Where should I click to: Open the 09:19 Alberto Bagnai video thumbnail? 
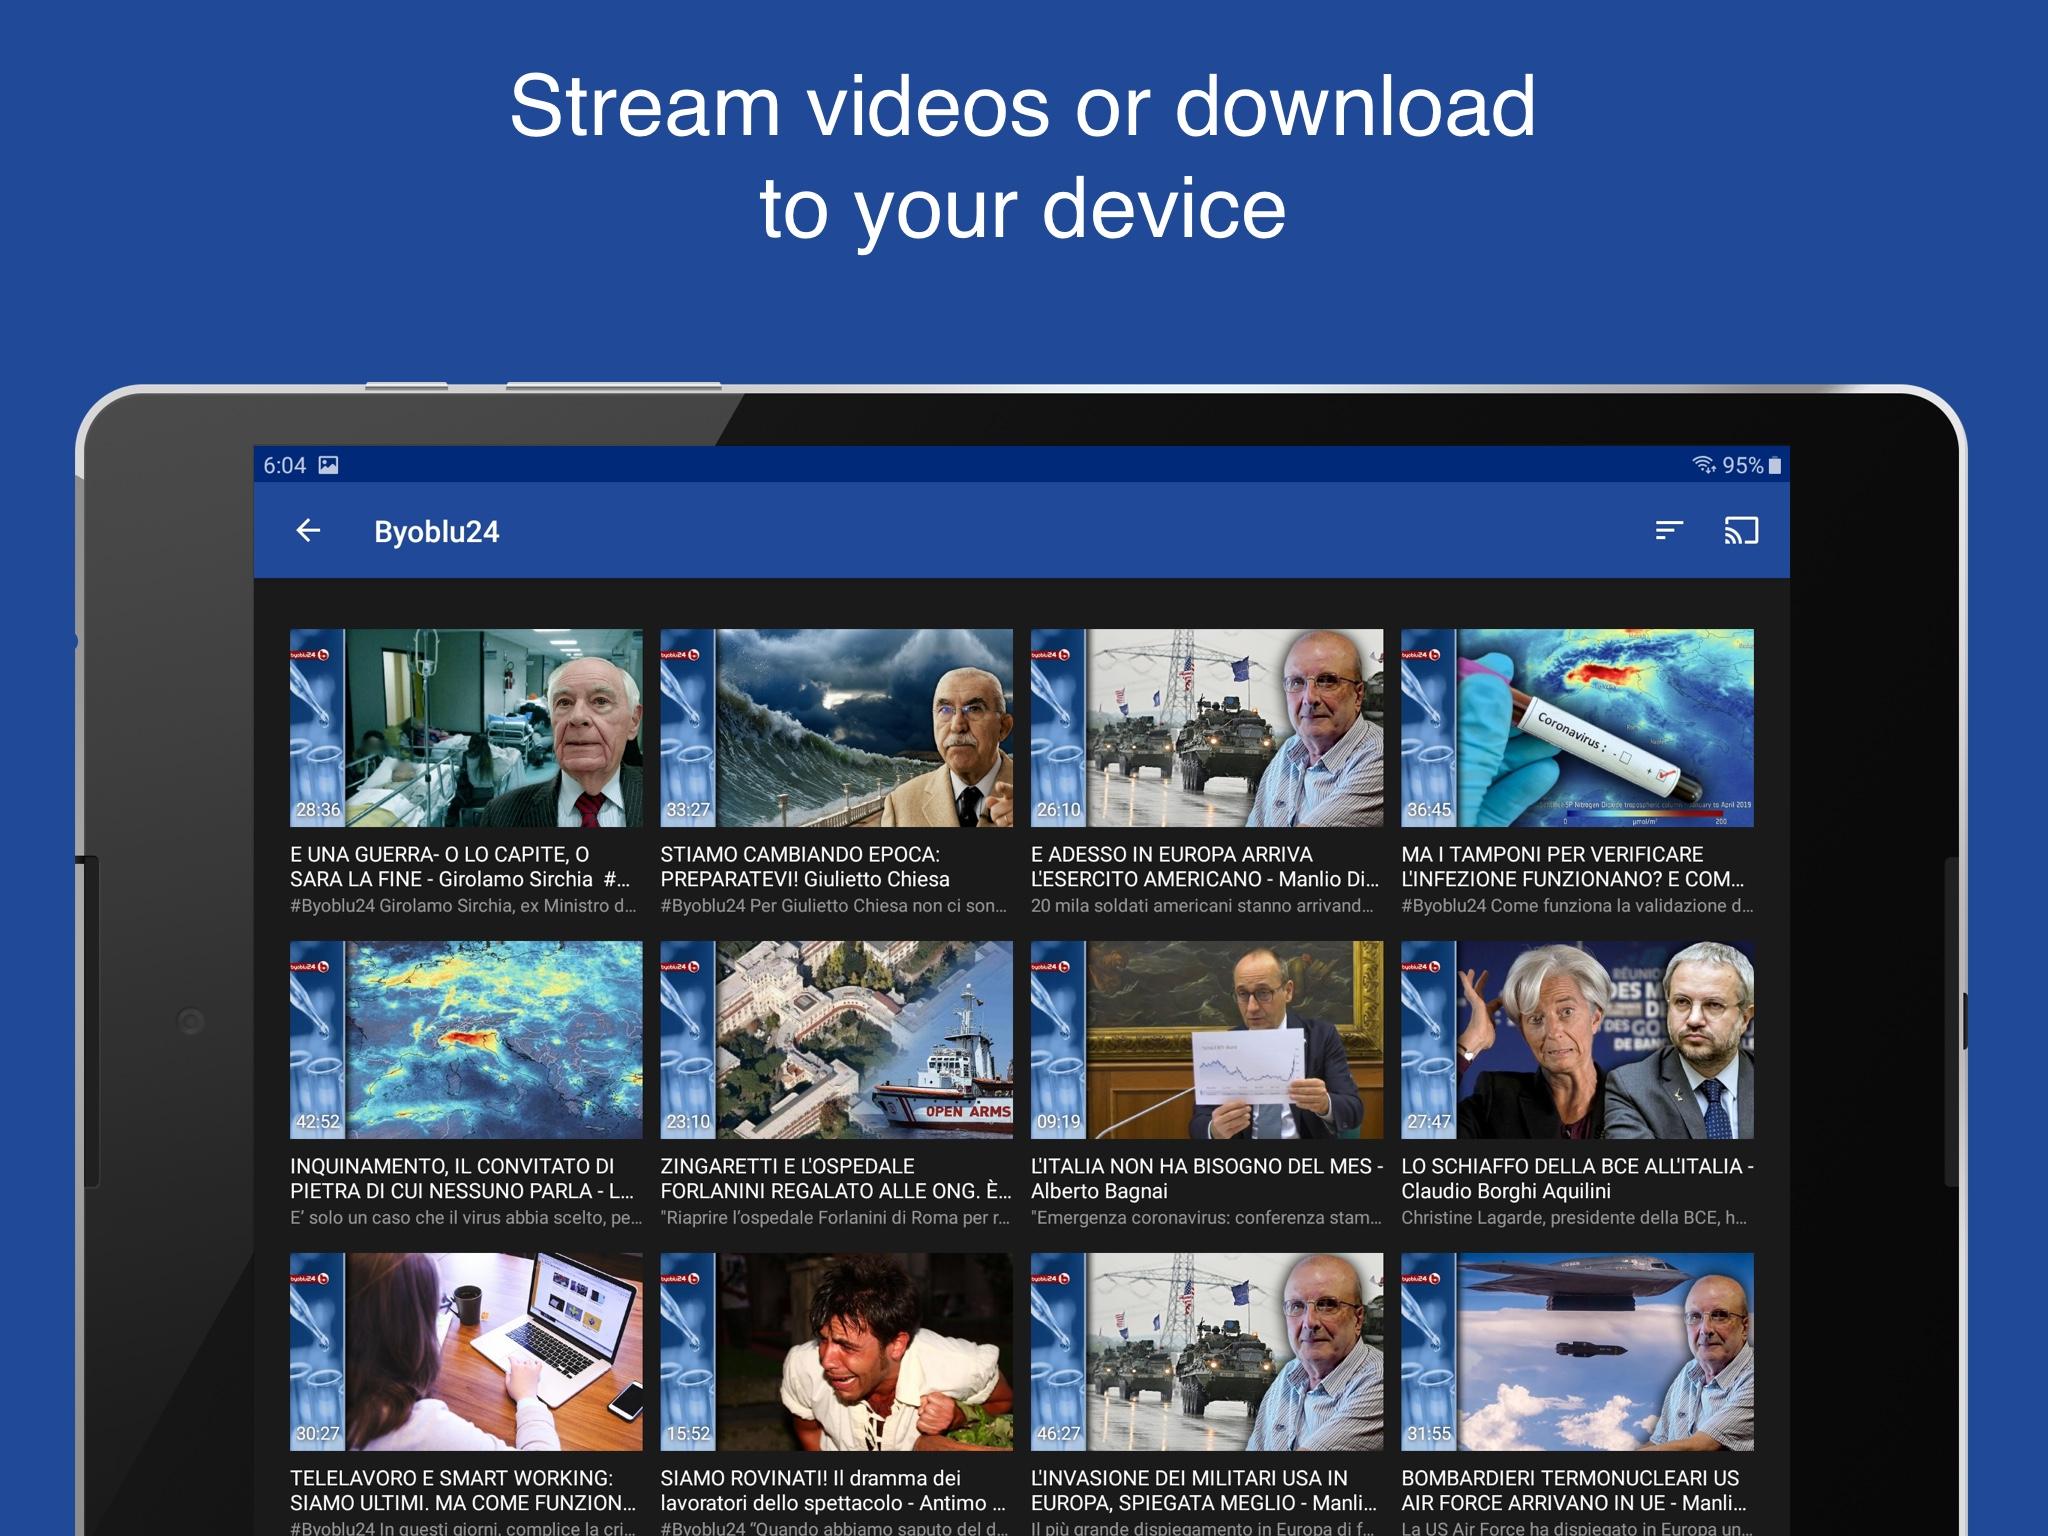[1206, 1039]
